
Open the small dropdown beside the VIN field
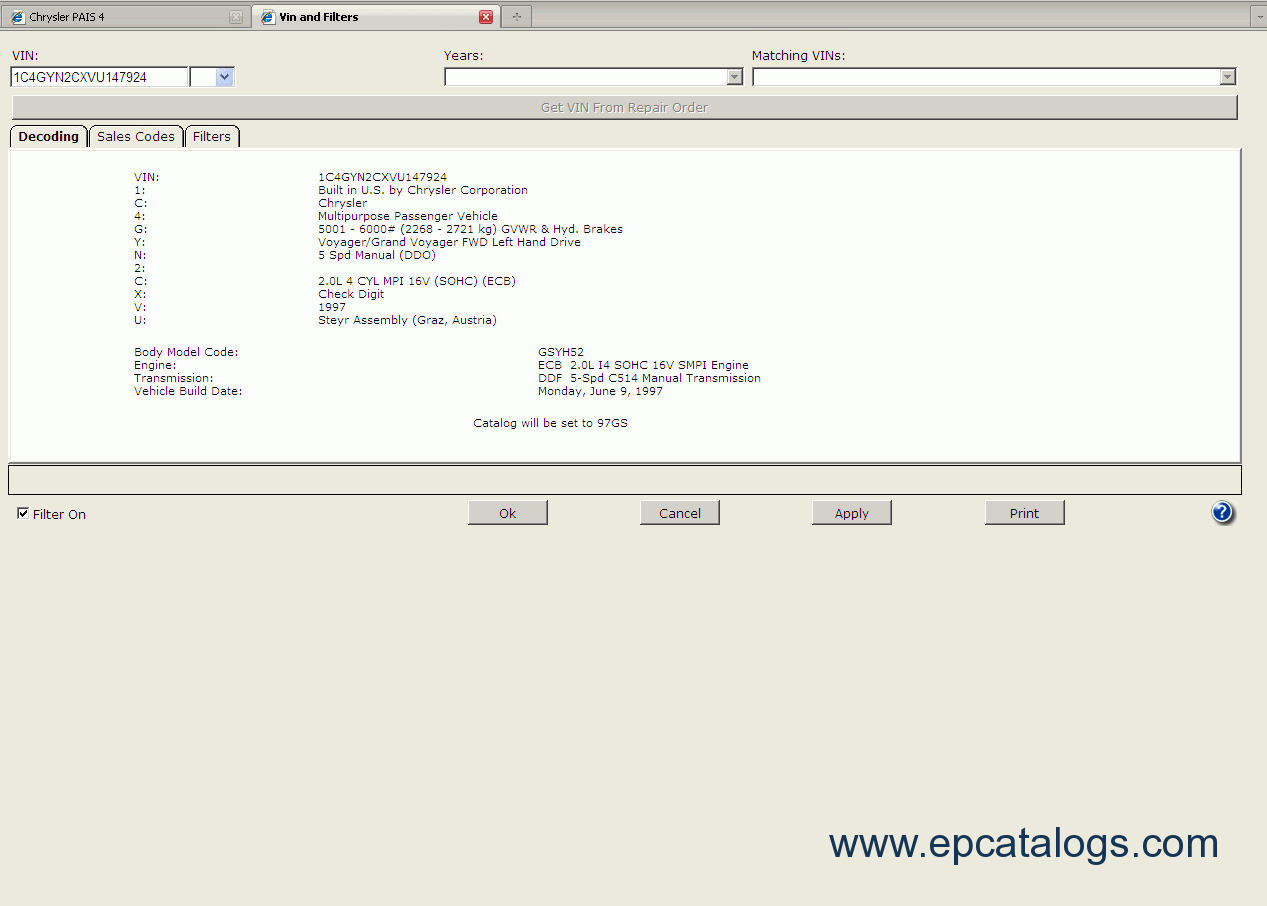[224, 77]
